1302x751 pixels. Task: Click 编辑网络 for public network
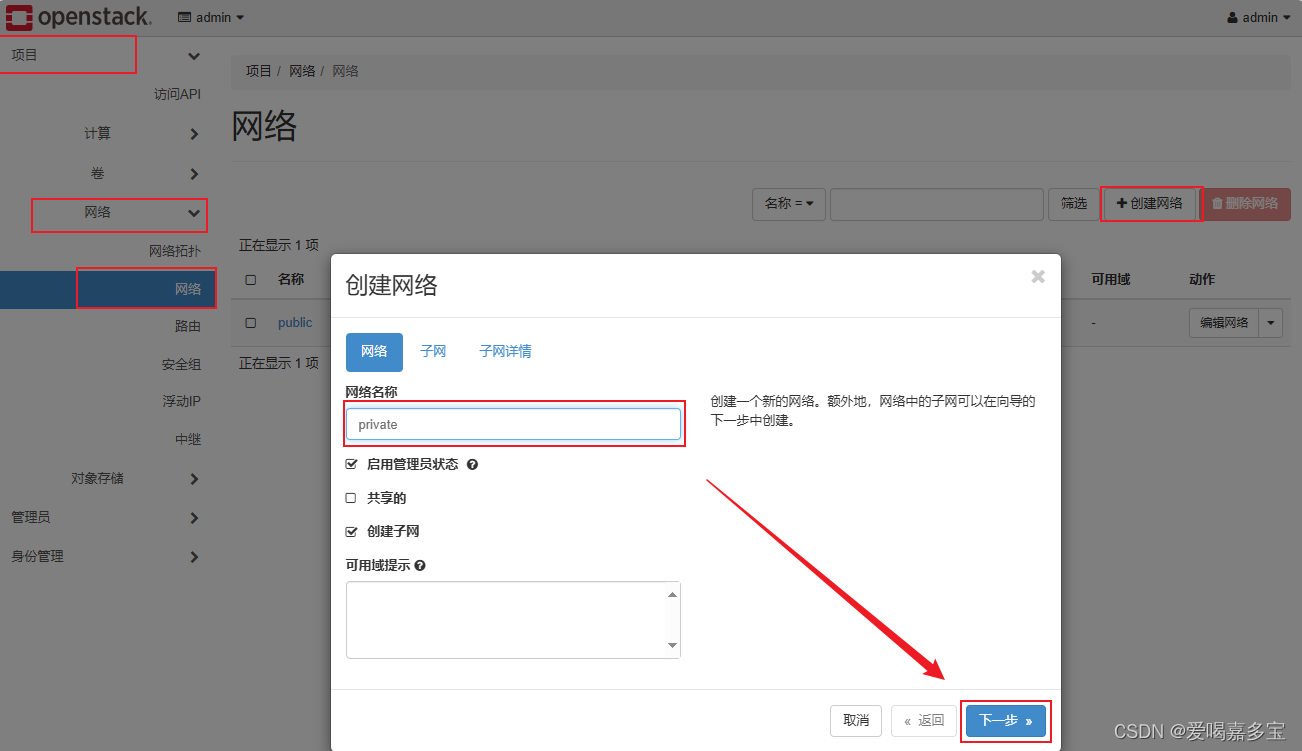1224,323
